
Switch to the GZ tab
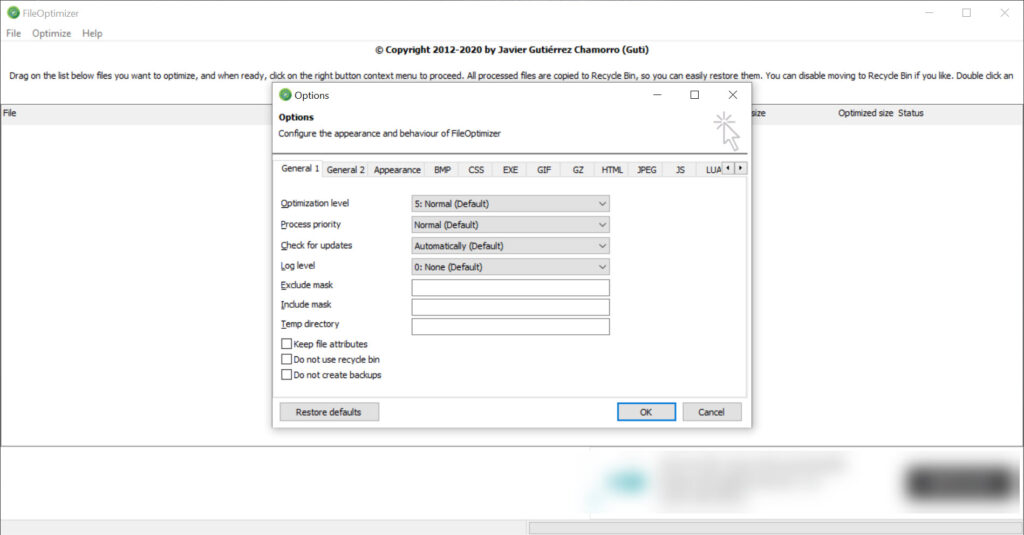point(578,170)
